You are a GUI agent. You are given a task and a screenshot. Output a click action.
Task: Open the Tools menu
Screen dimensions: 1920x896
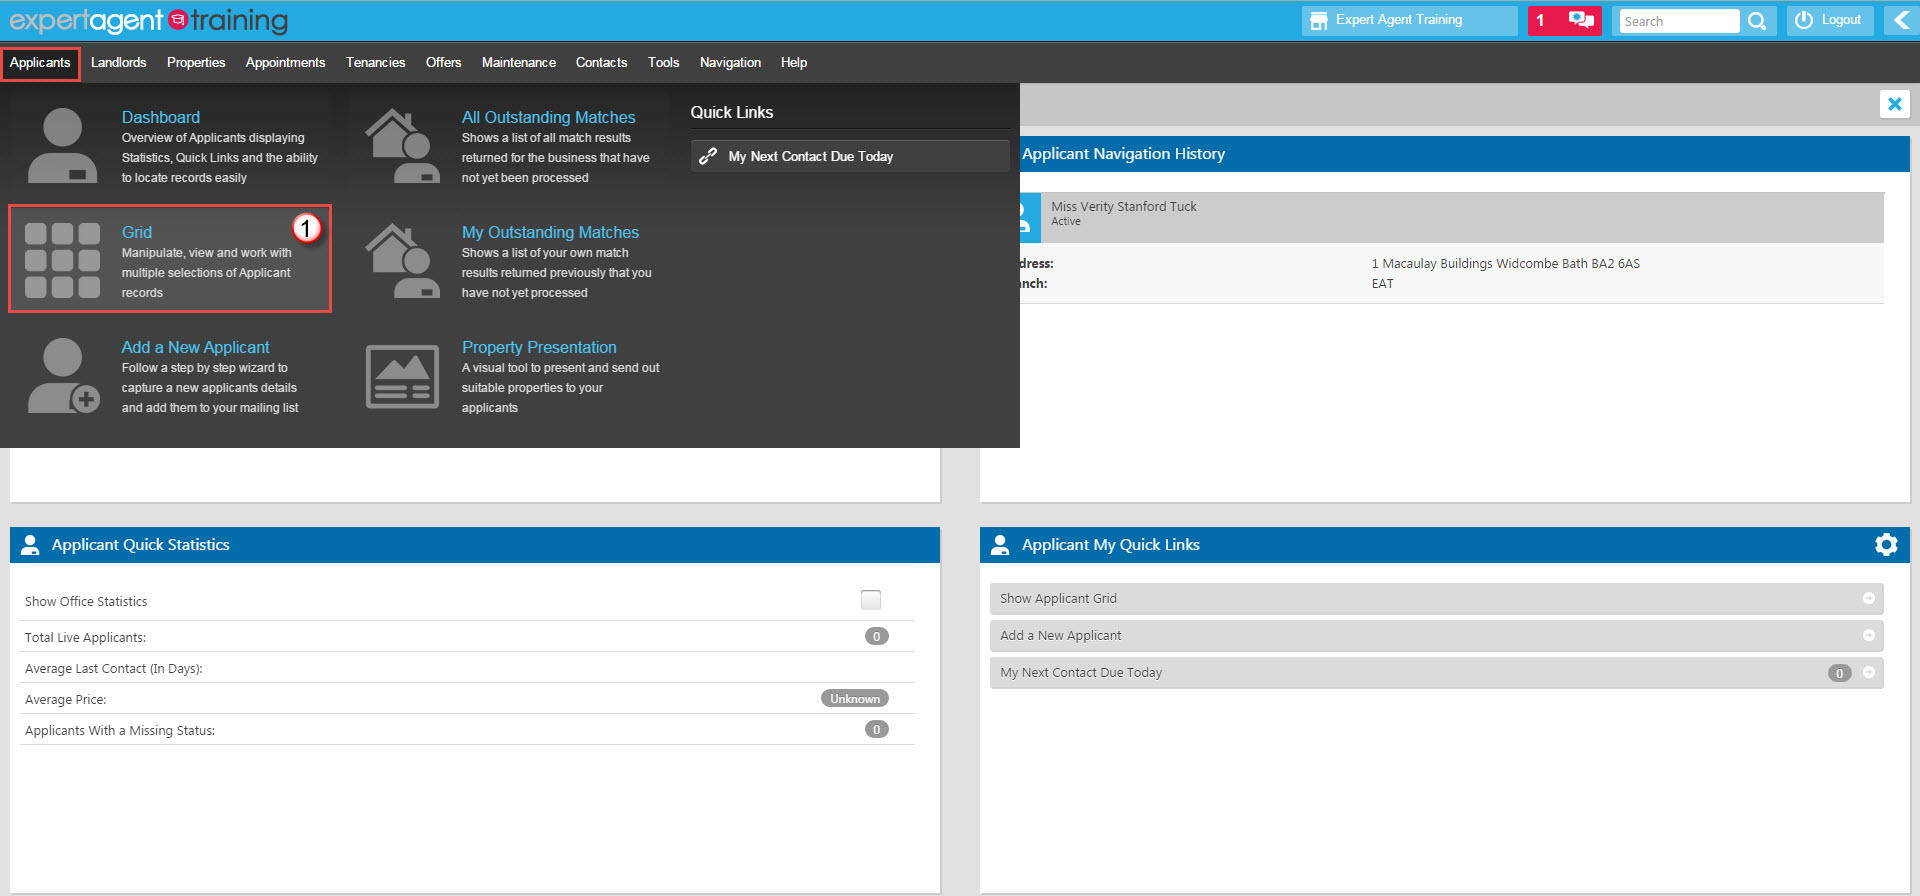pos(663,62)
